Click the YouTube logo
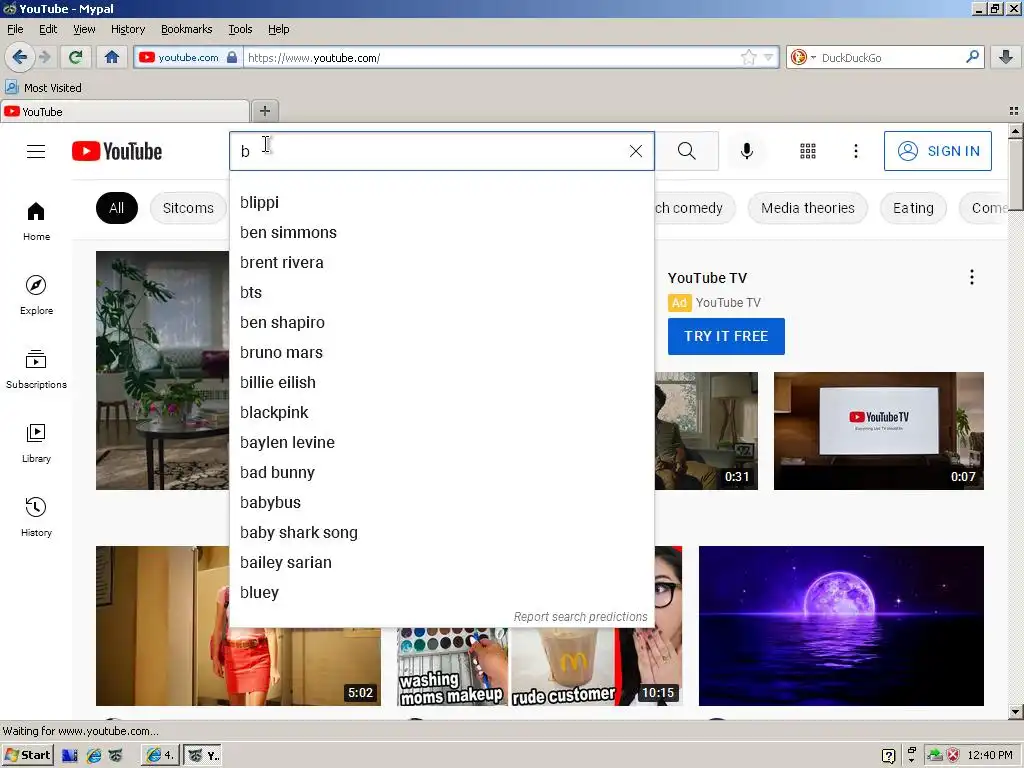The width and height of the screenshot is (1024, 768). 117,152
